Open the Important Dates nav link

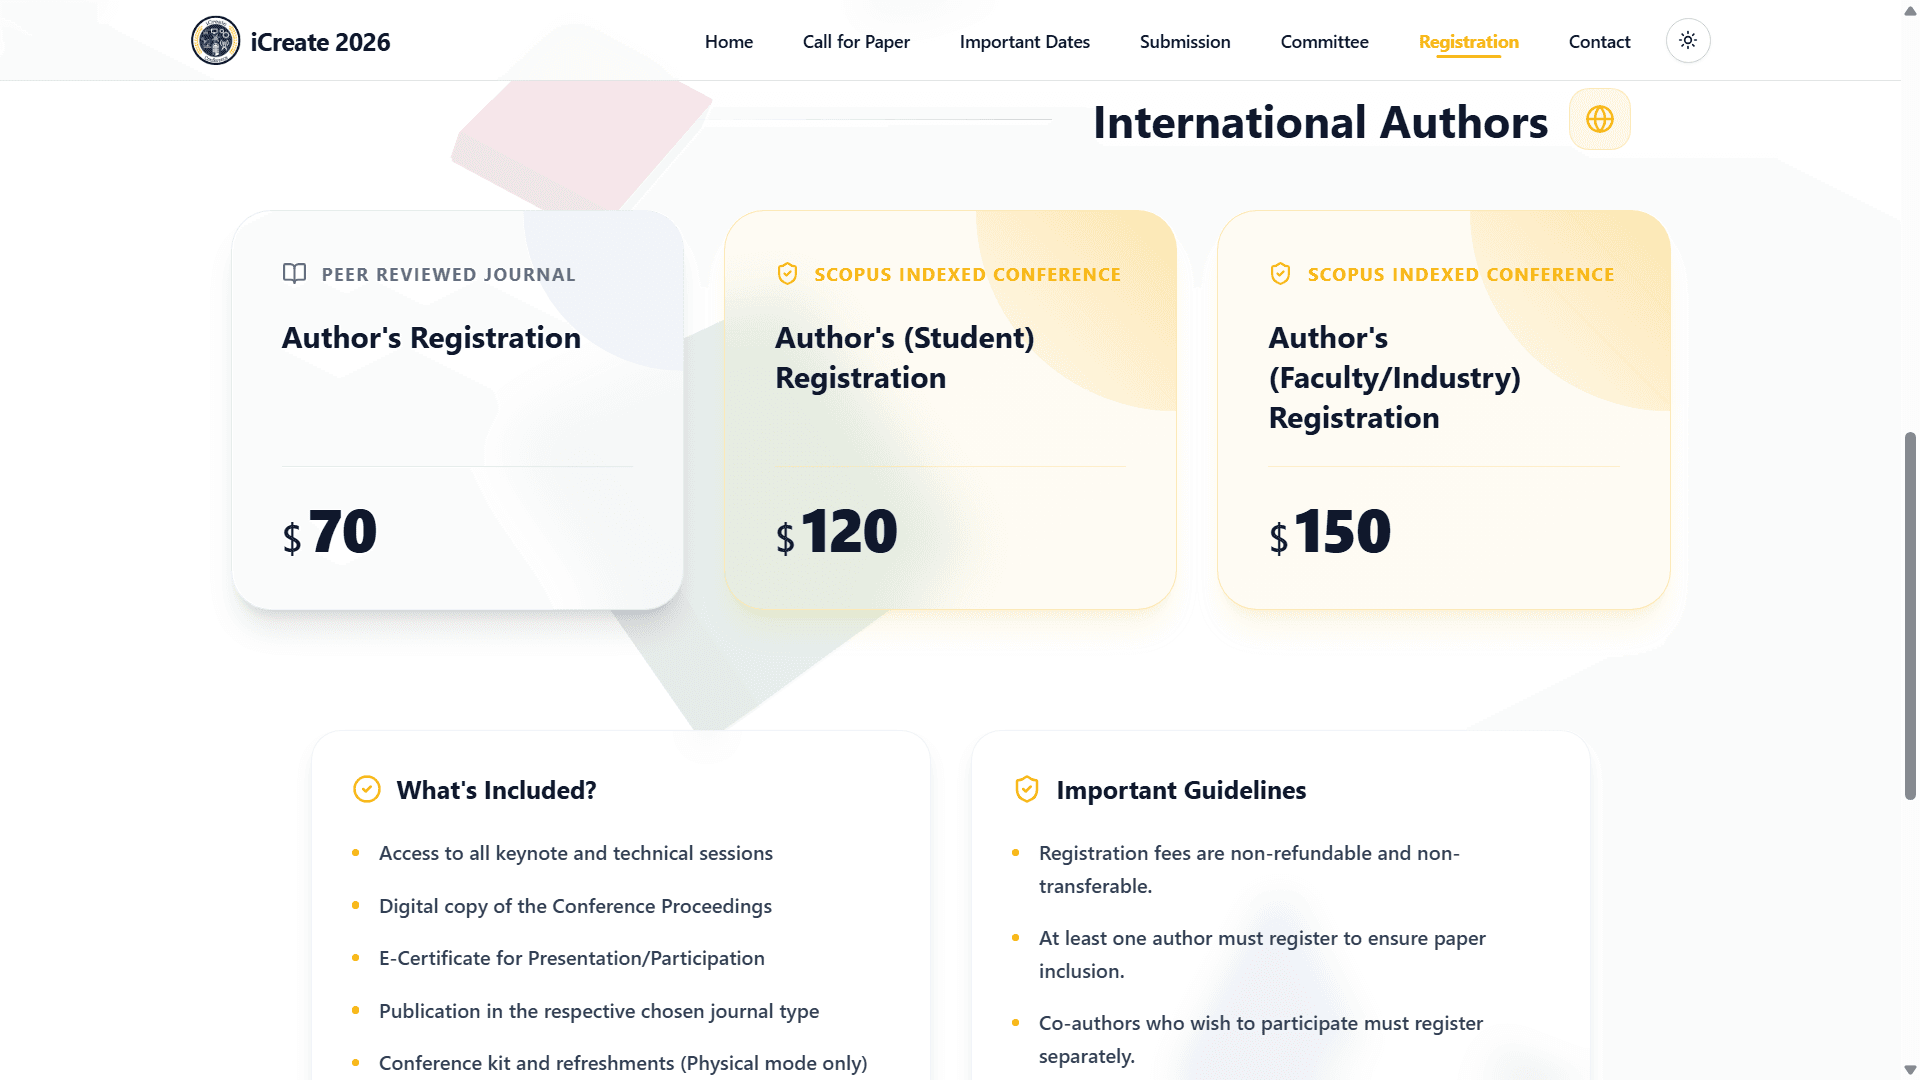pyautogui.click(x=1024, y=42)
